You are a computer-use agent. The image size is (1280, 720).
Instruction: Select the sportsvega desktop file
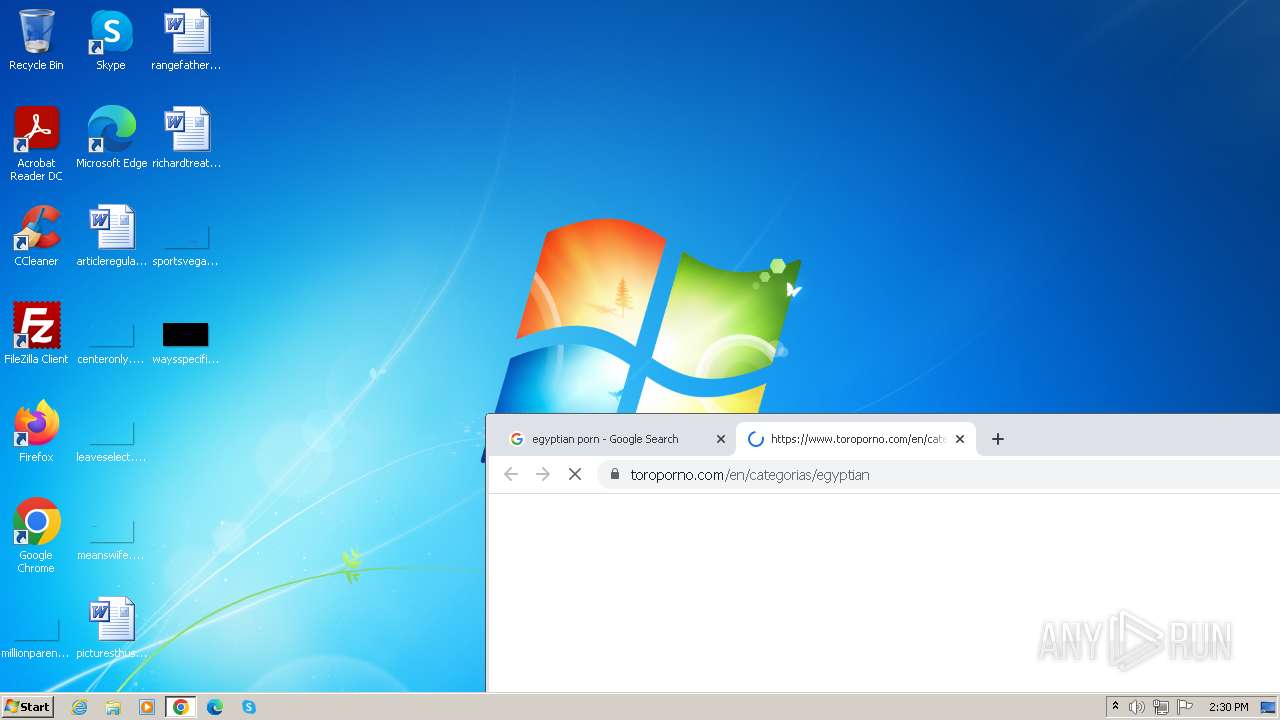tap(186, 244)
